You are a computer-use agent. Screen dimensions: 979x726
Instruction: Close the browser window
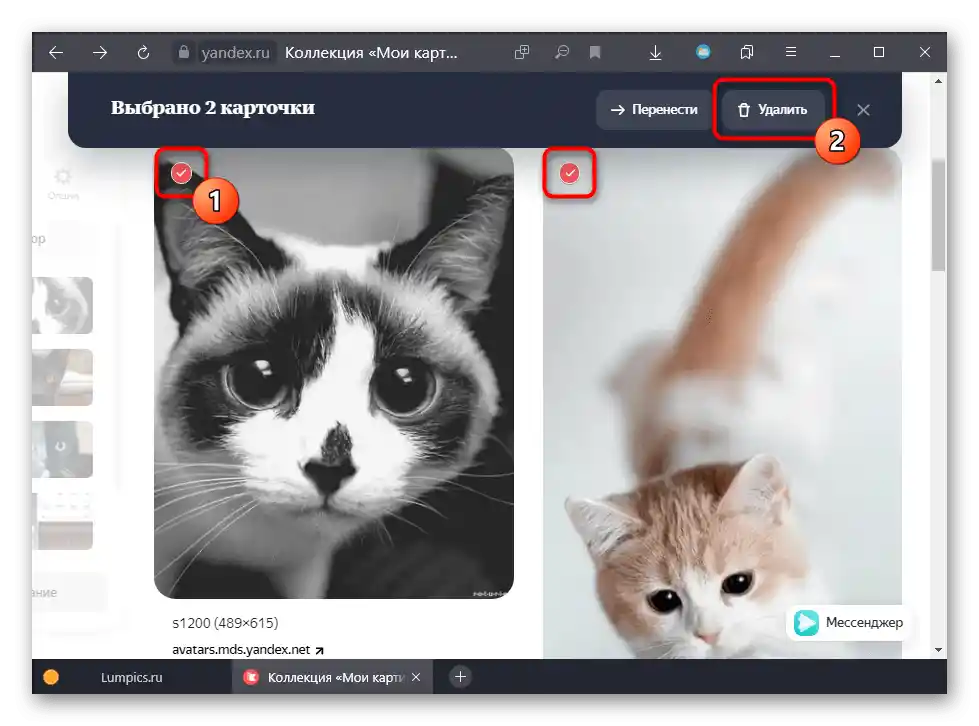click(925, 52)
